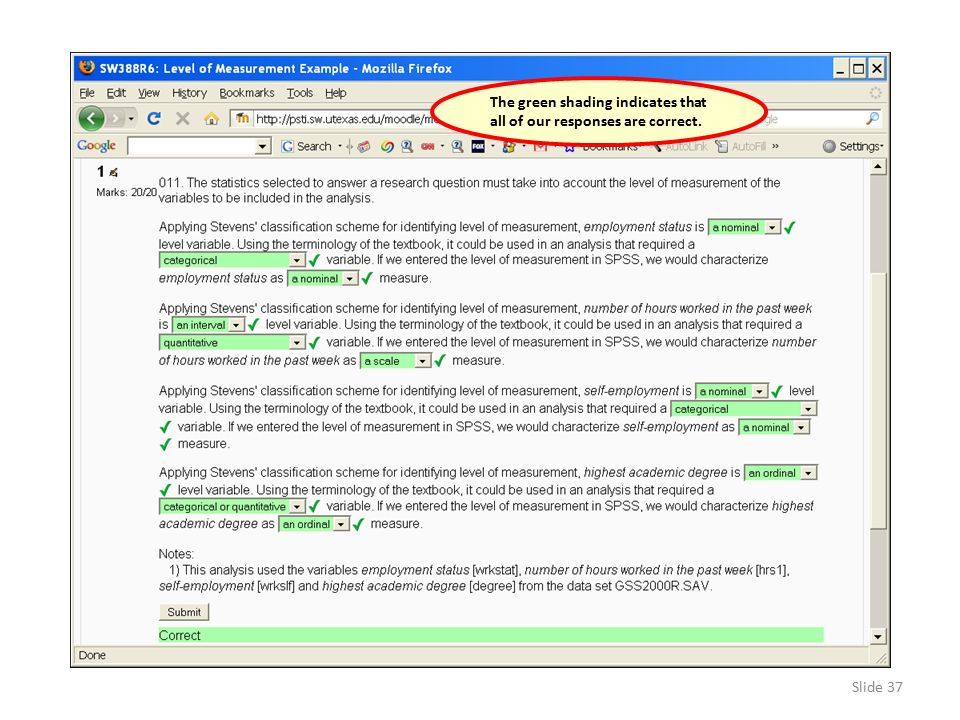
Task: Click the scrollbar up arrow
Action: tap(878, 167)
